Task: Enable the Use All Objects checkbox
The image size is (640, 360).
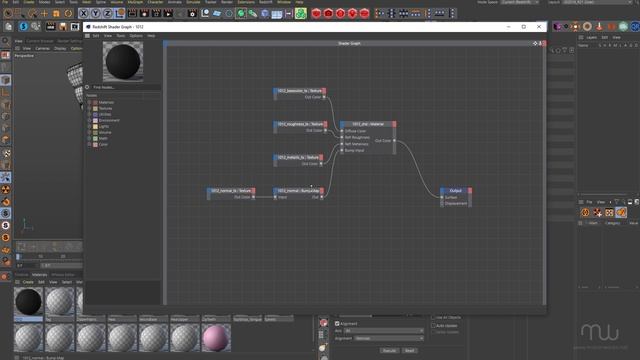Action: [433, 318]
